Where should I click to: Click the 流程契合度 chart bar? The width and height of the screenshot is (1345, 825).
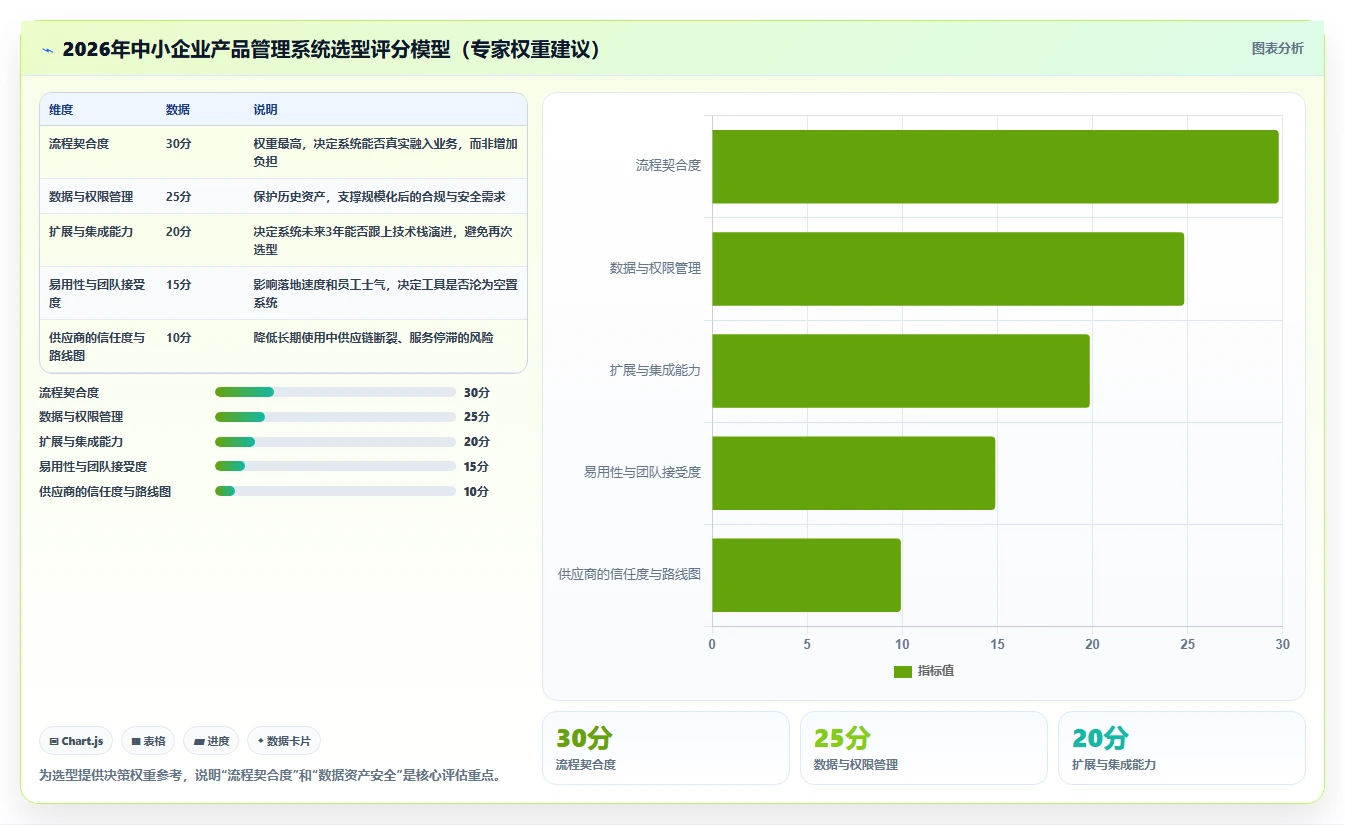[x=995, y=167]
